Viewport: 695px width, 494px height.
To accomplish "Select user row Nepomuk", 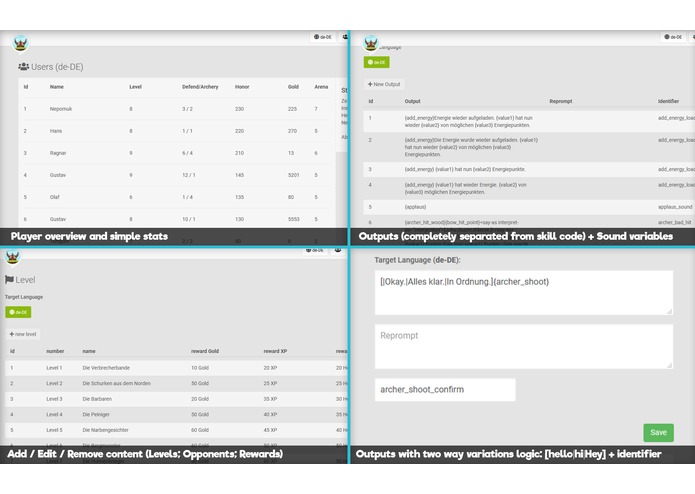I will coord(176,109).
